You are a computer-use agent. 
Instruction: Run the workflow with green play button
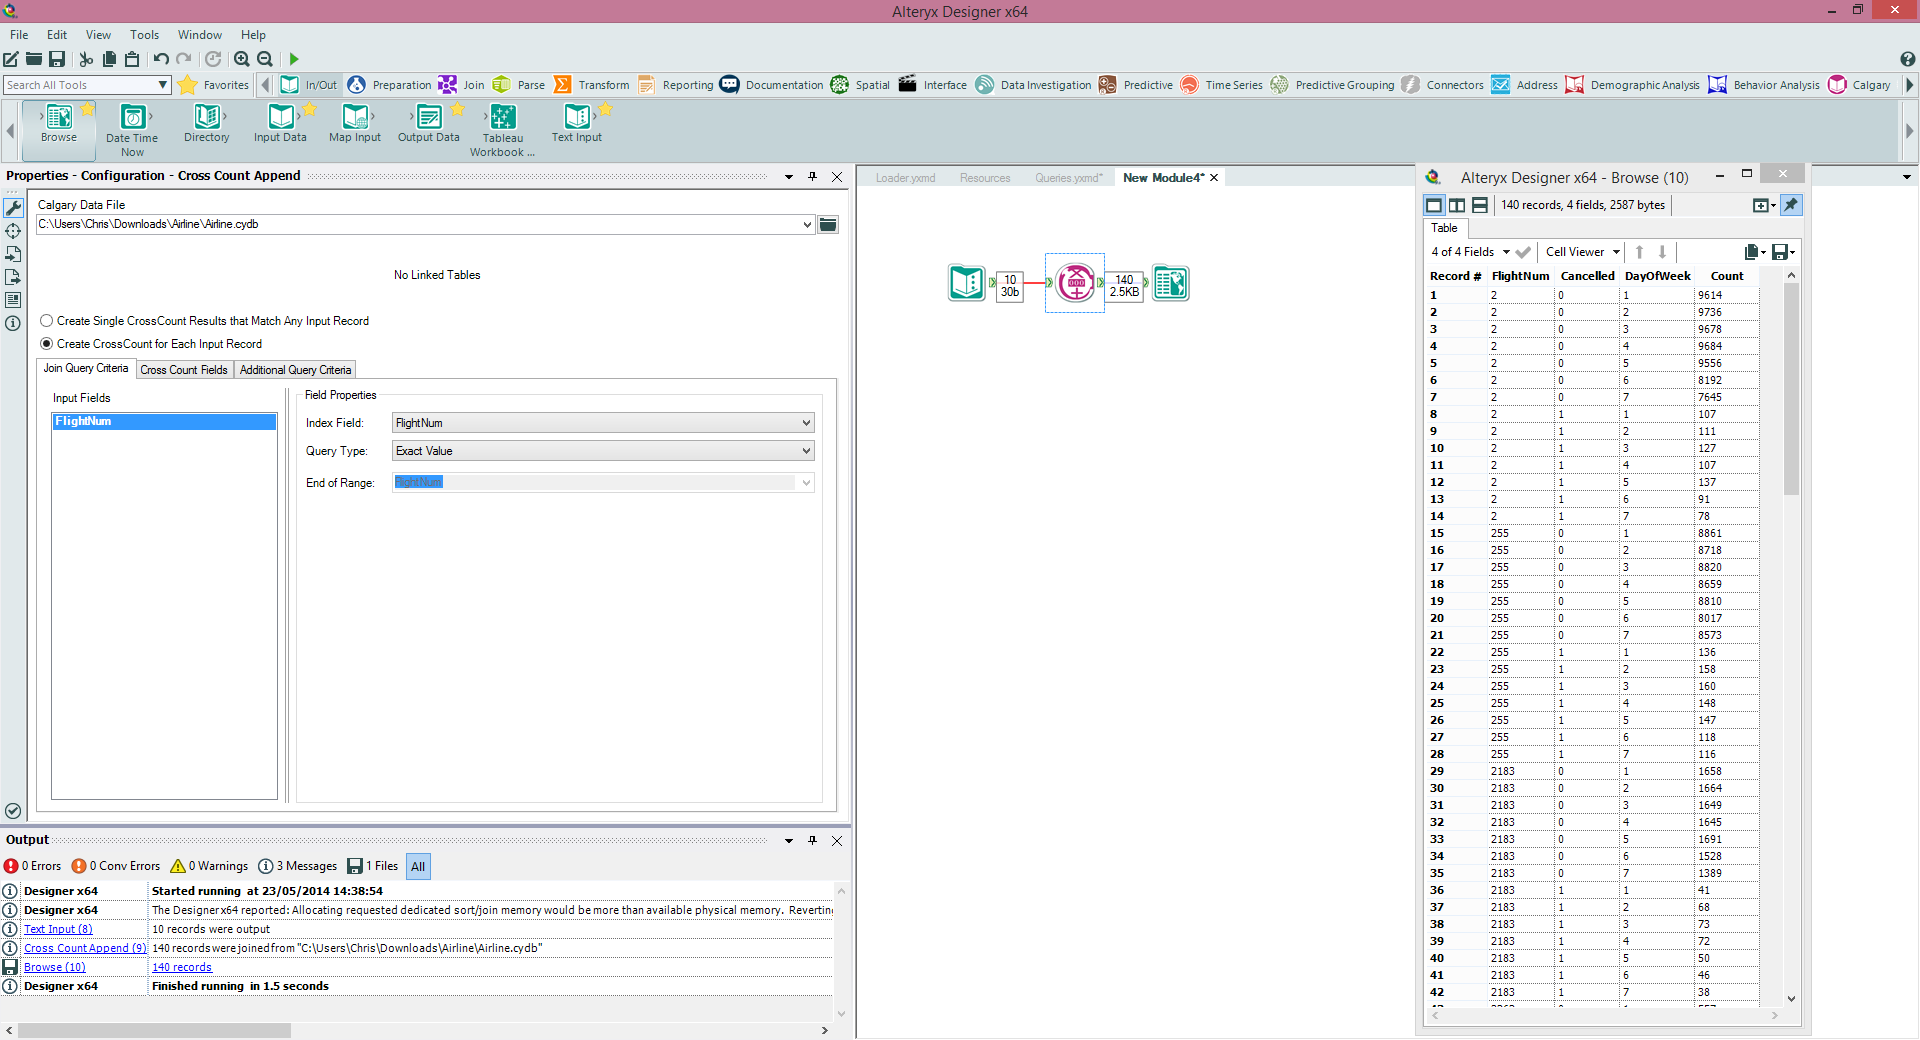click(294, 59)
